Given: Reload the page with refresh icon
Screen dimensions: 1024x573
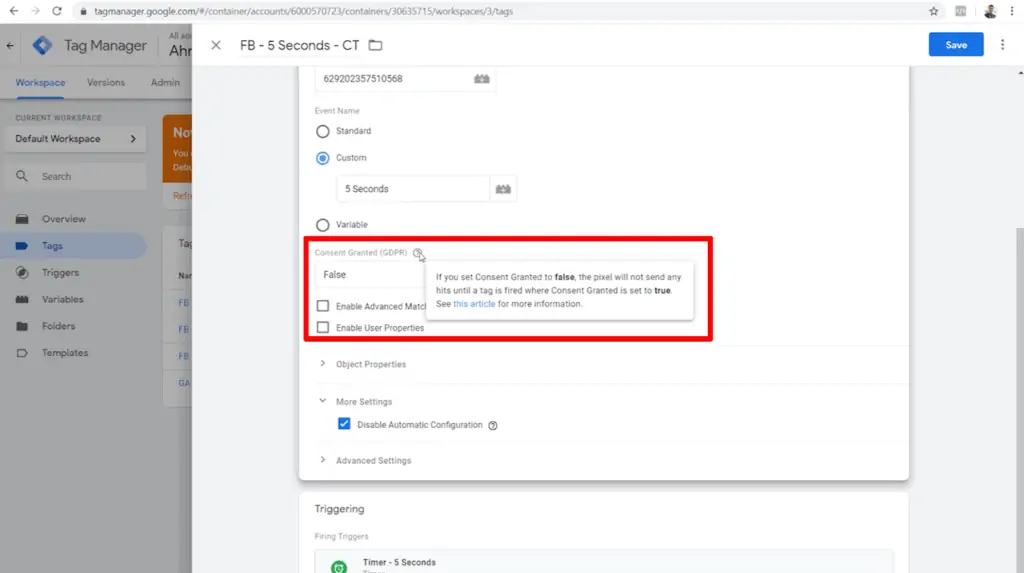Looking at the screenshot, I should pyautogui.click(x=57, y=11).
